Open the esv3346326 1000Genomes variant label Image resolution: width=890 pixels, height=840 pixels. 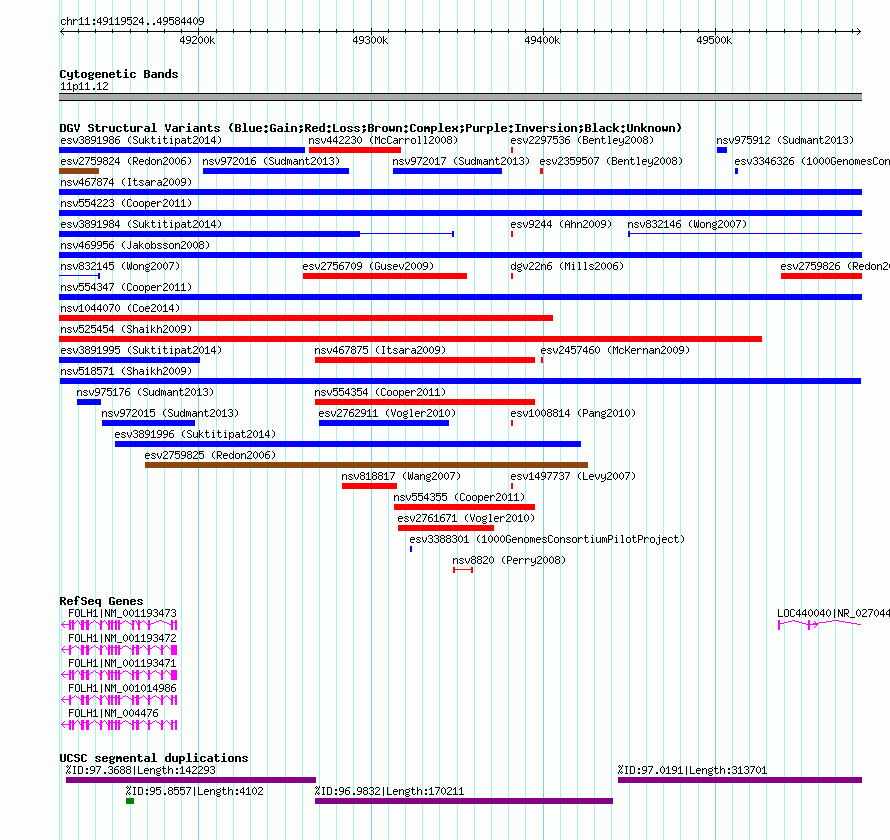click(x=812, y=161)
